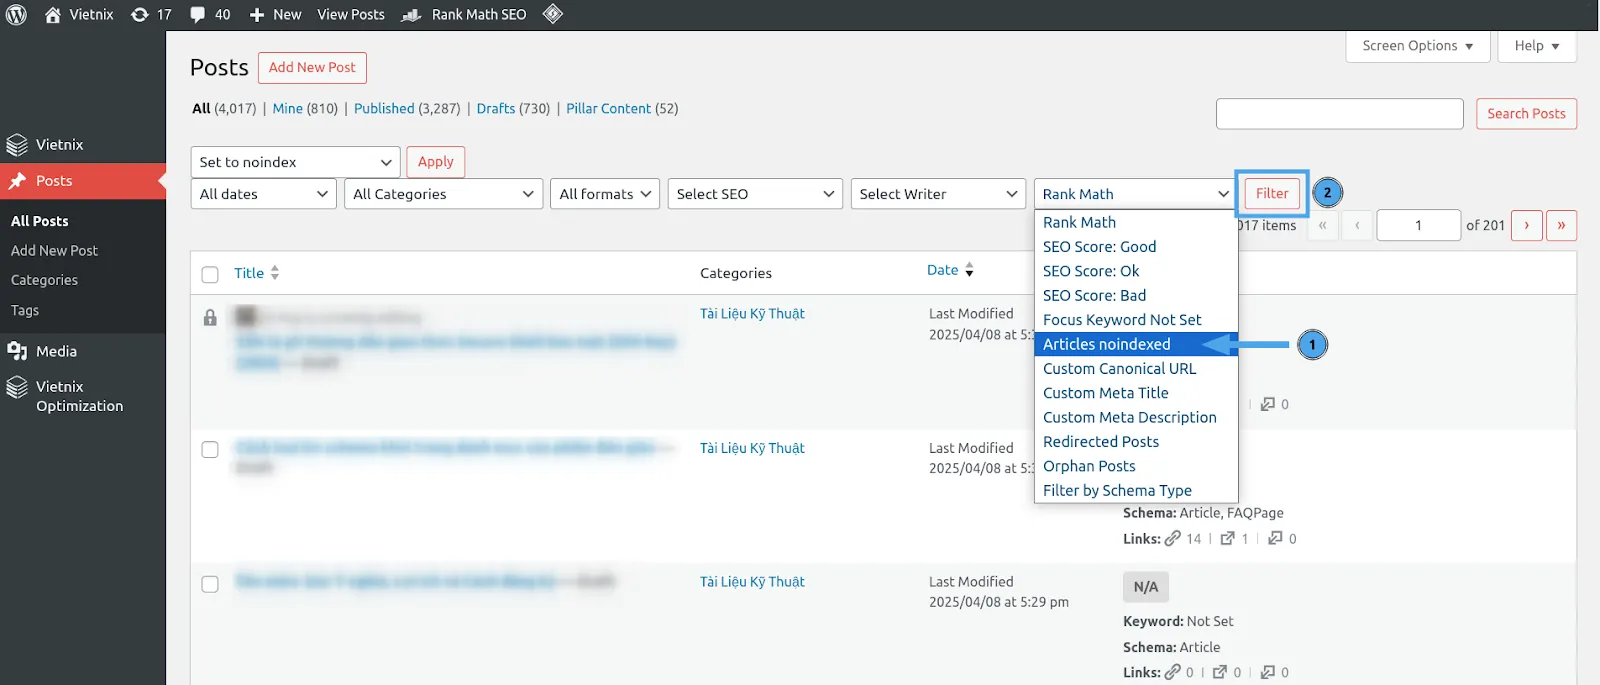
Task: Click the Date column sort arrows
Action: [x=969, y=270]
